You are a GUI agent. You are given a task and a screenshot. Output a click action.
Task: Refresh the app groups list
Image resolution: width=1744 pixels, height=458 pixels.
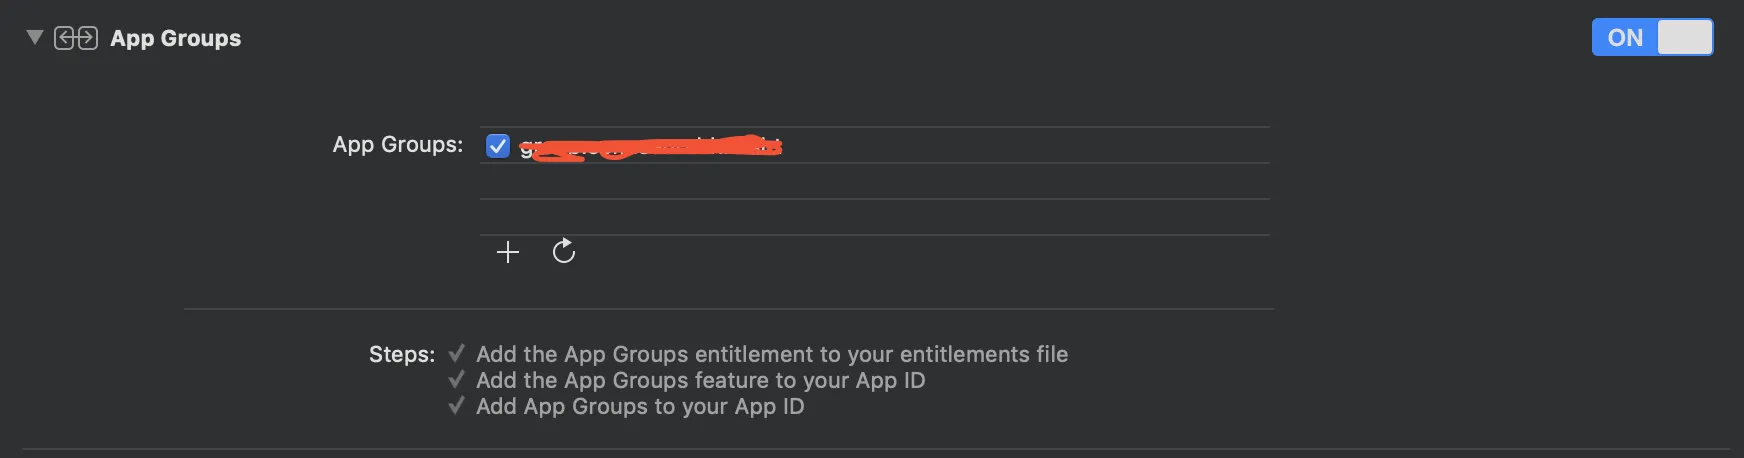pos(564,251)
